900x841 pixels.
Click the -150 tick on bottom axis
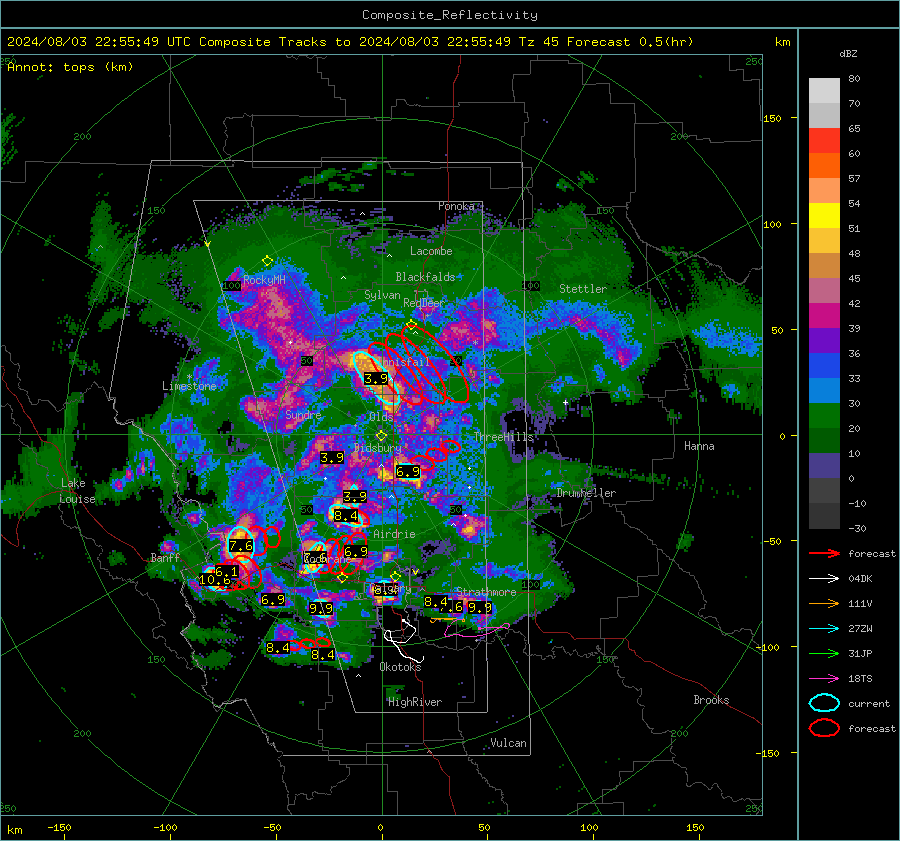[x=59, y=828]
